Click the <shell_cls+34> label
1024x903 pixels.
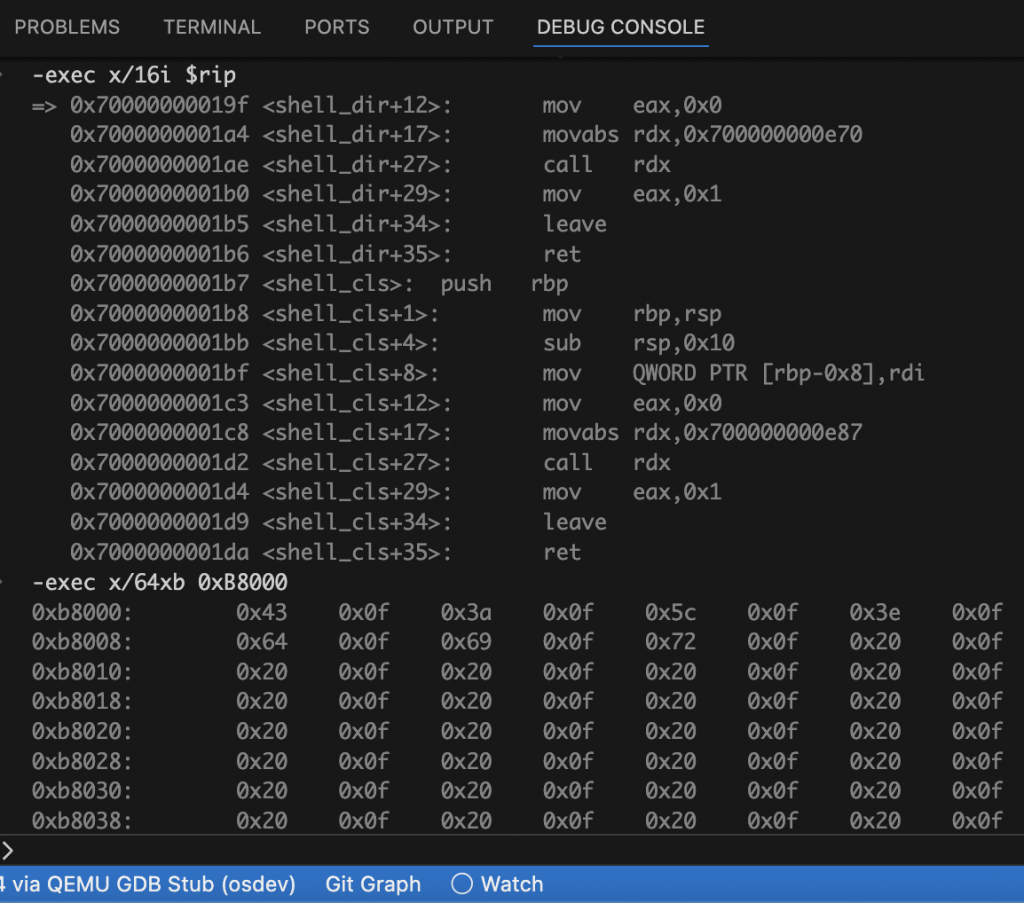351,522
